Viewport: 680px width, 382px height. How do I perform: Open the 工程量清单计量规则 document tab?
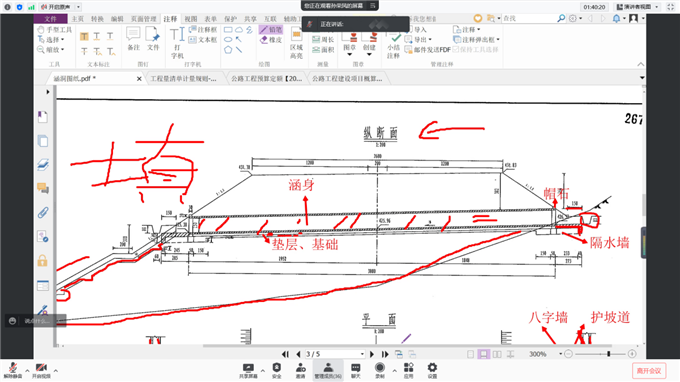183,78
